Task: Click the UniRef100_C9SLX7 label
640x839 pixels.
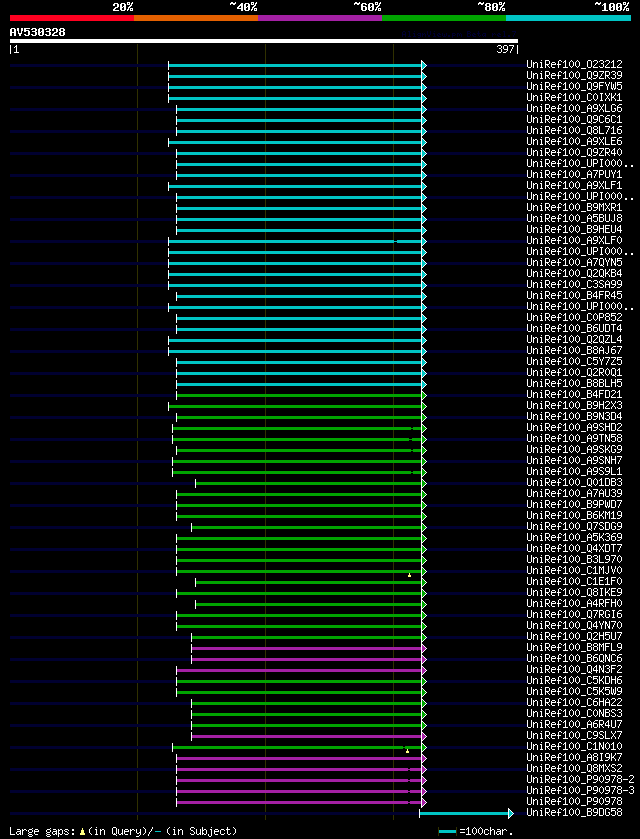Action: (574, 736)
